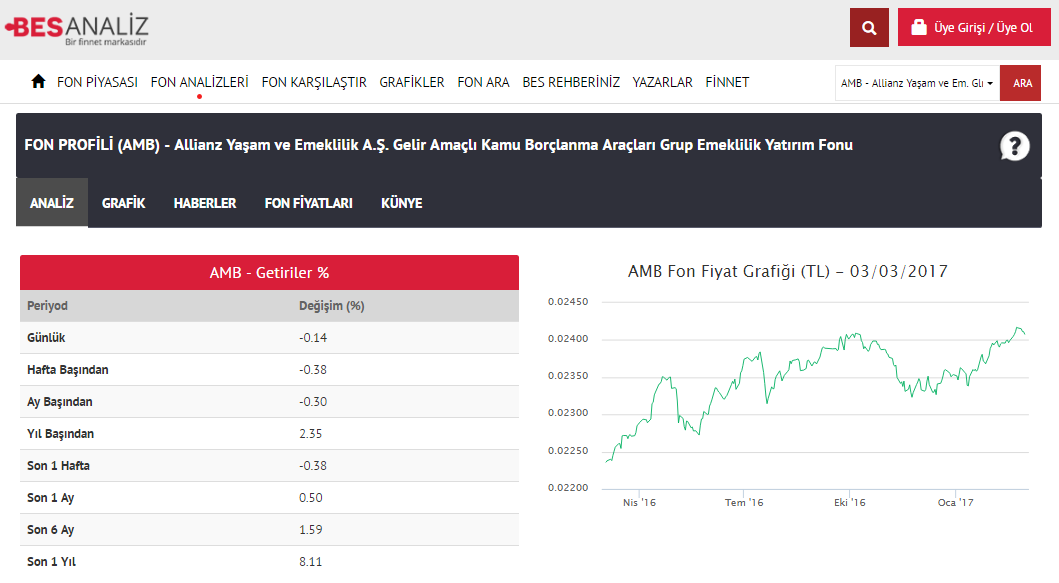Screen dimensions: 1059x583
Task: Click the red ARA button
Action: [x=1021, y=83]
